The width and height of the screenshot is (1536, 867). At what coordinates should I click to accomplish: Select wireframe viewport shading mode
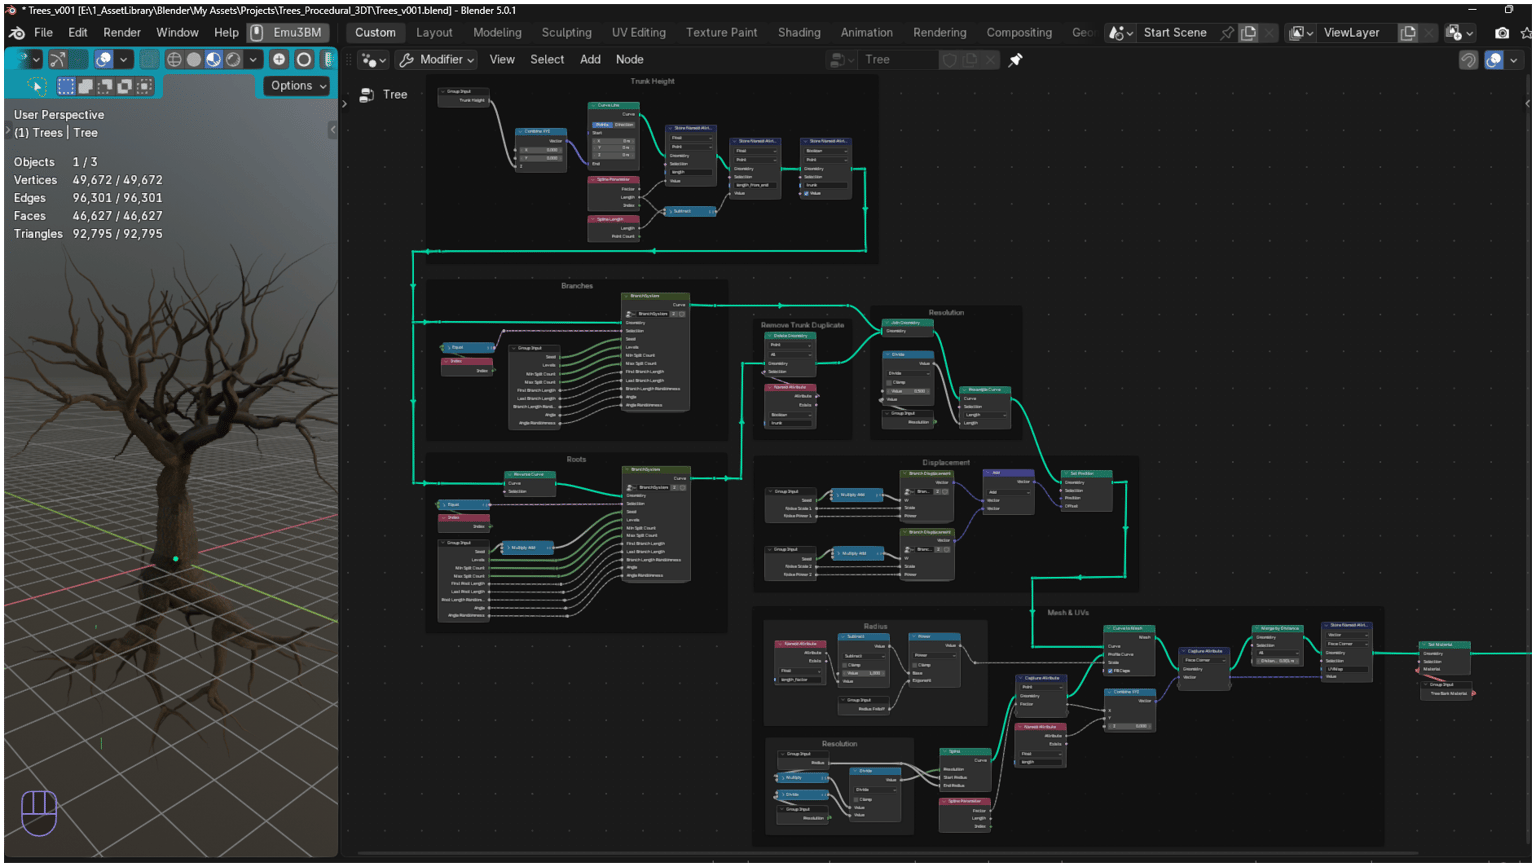point(174,60)
